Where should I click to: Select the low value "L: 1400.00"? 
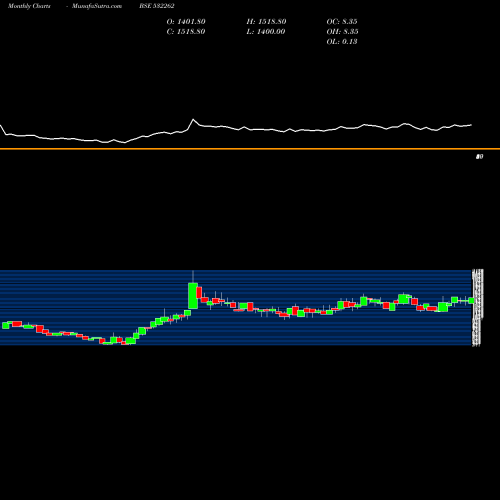tap(266, 32)
